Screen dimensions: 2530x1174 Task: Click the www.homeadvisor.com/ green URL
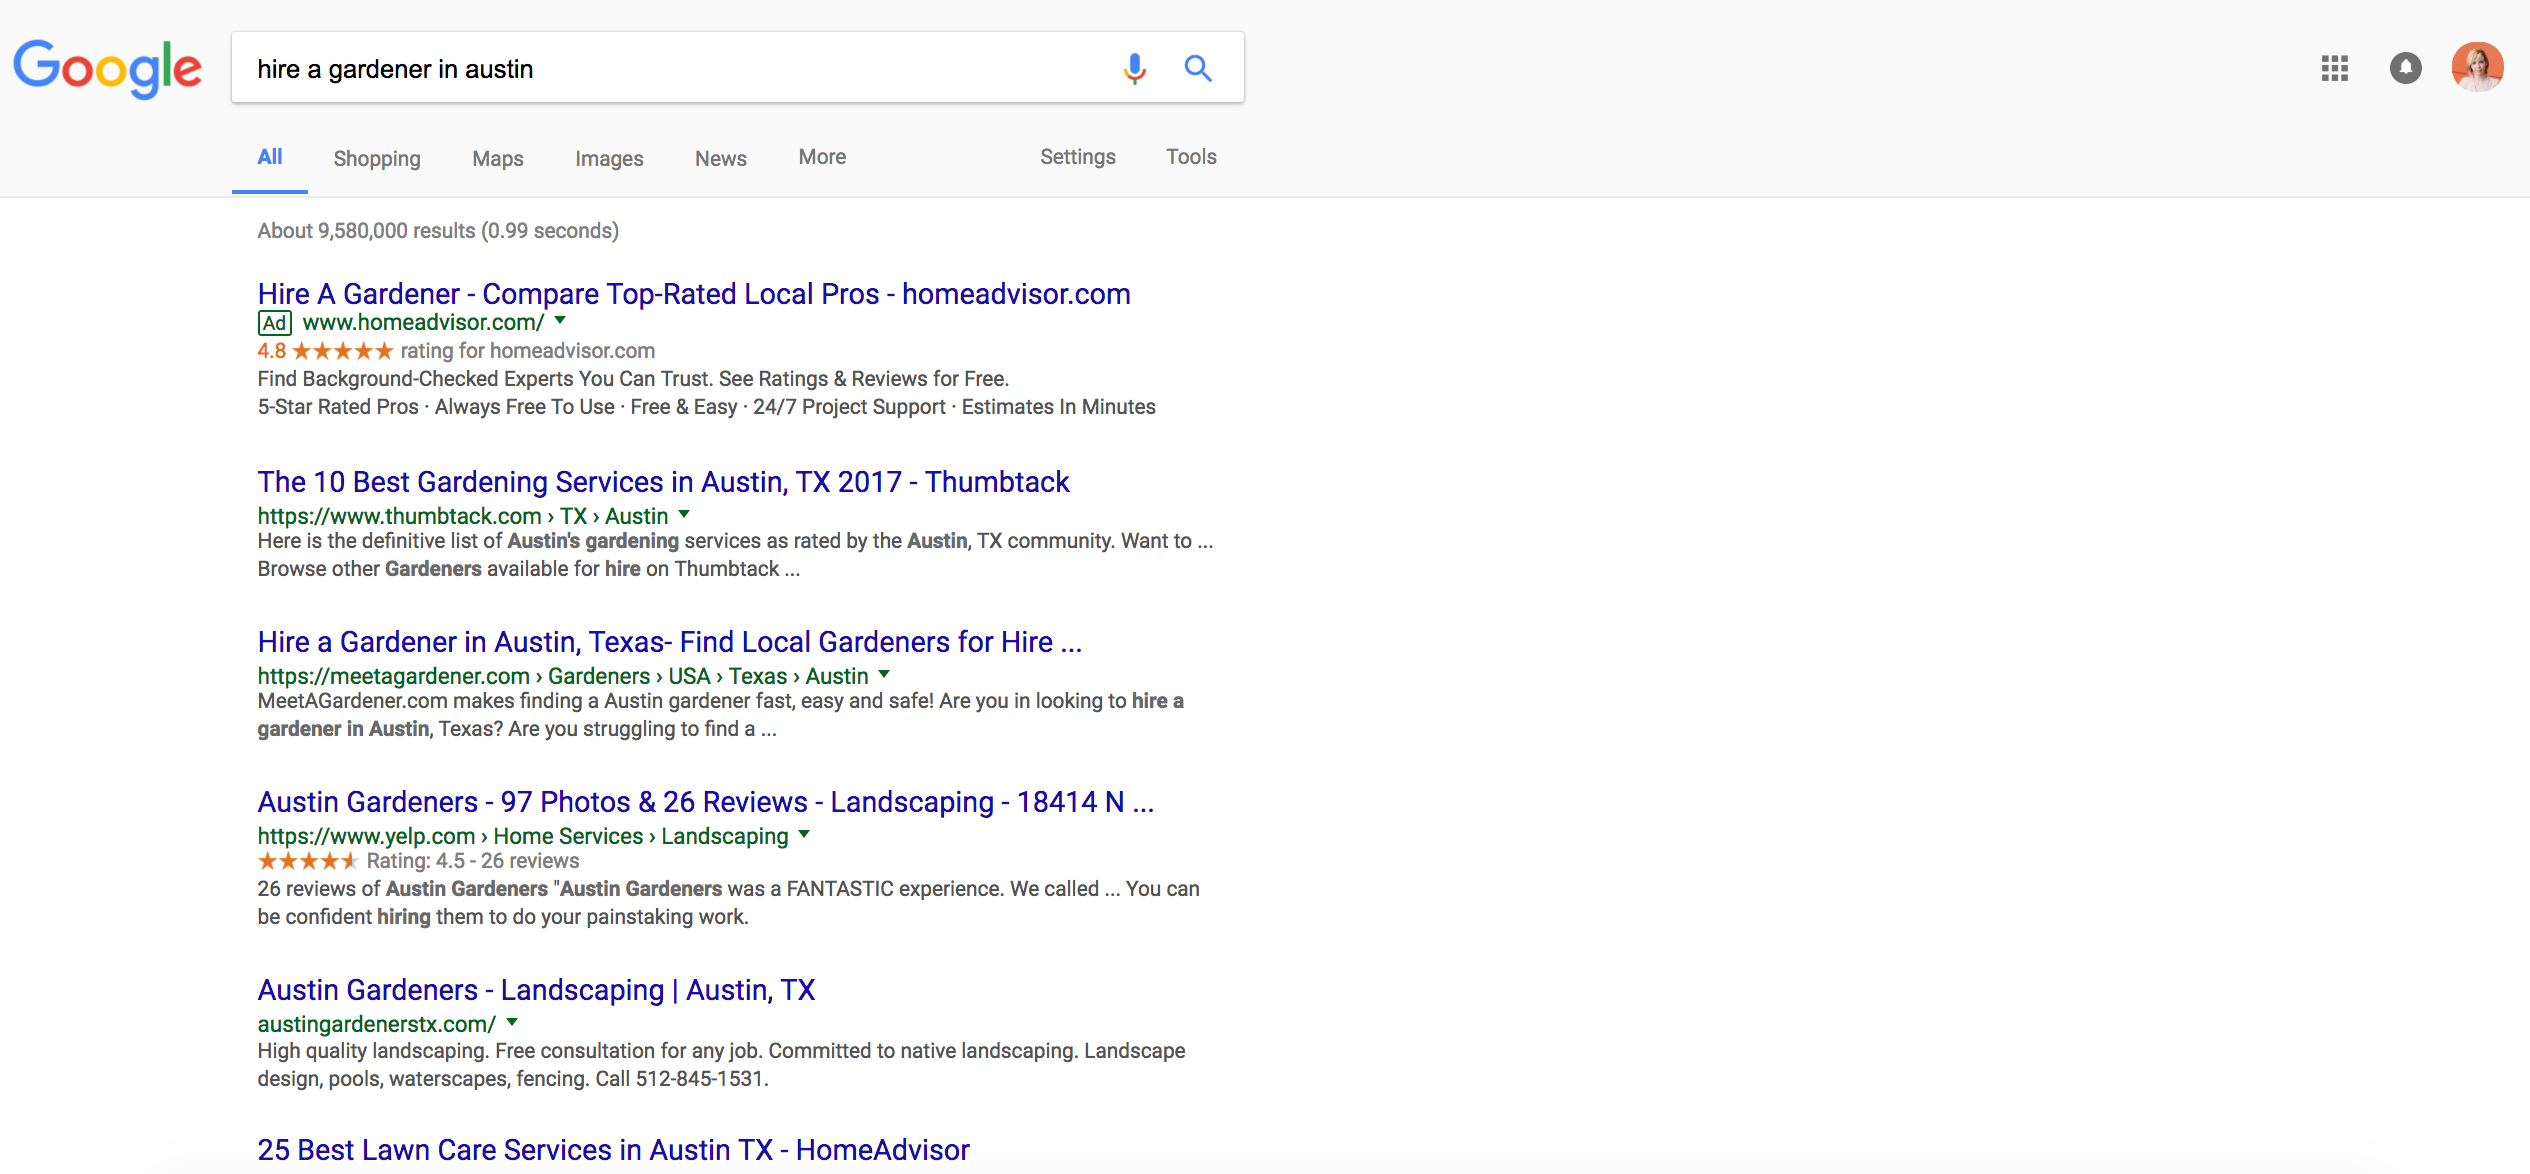423,323
